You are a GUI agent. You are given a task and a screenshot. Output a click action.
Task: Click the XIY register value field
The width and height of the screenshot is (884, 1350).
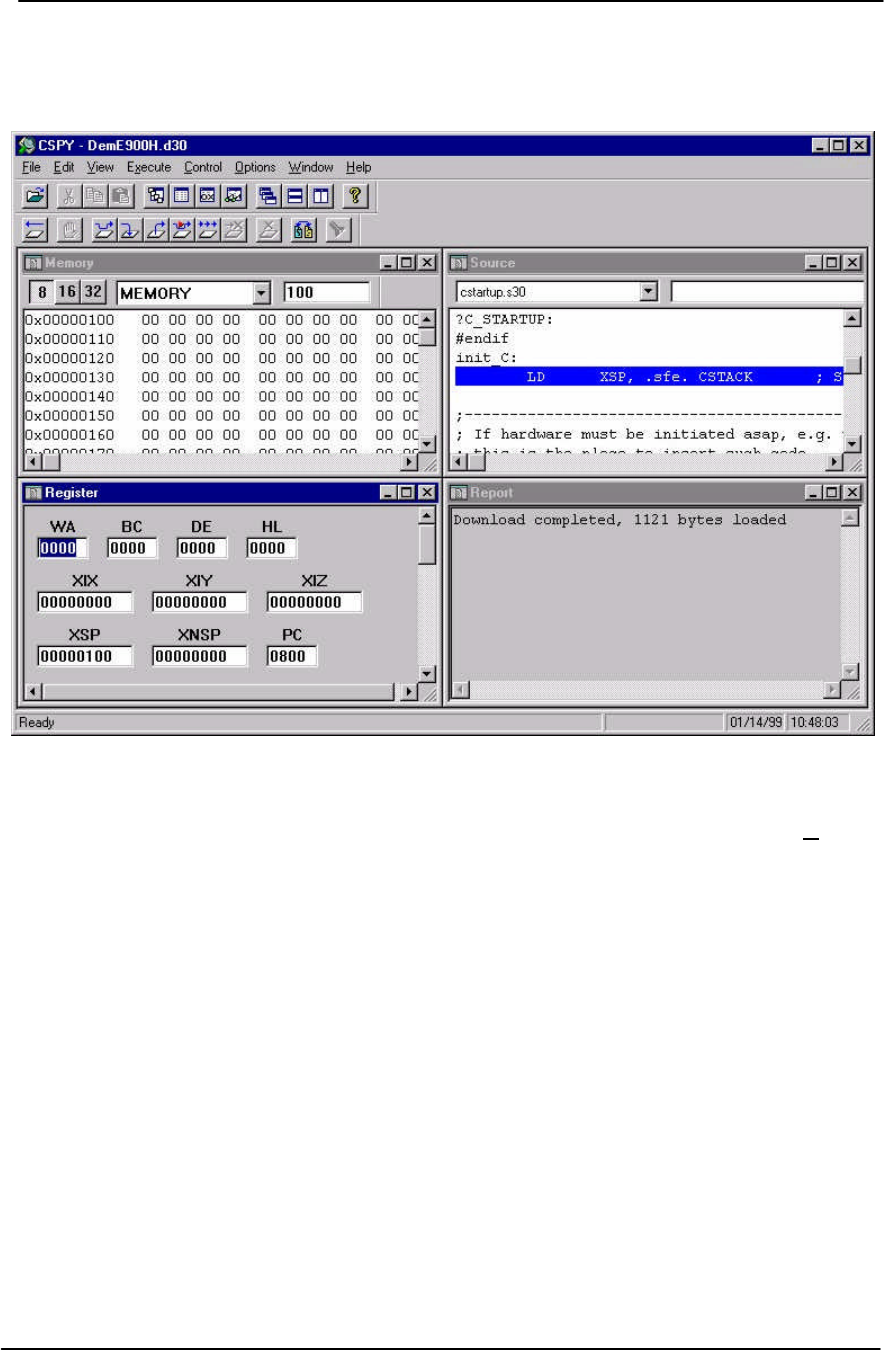[200, 602]
